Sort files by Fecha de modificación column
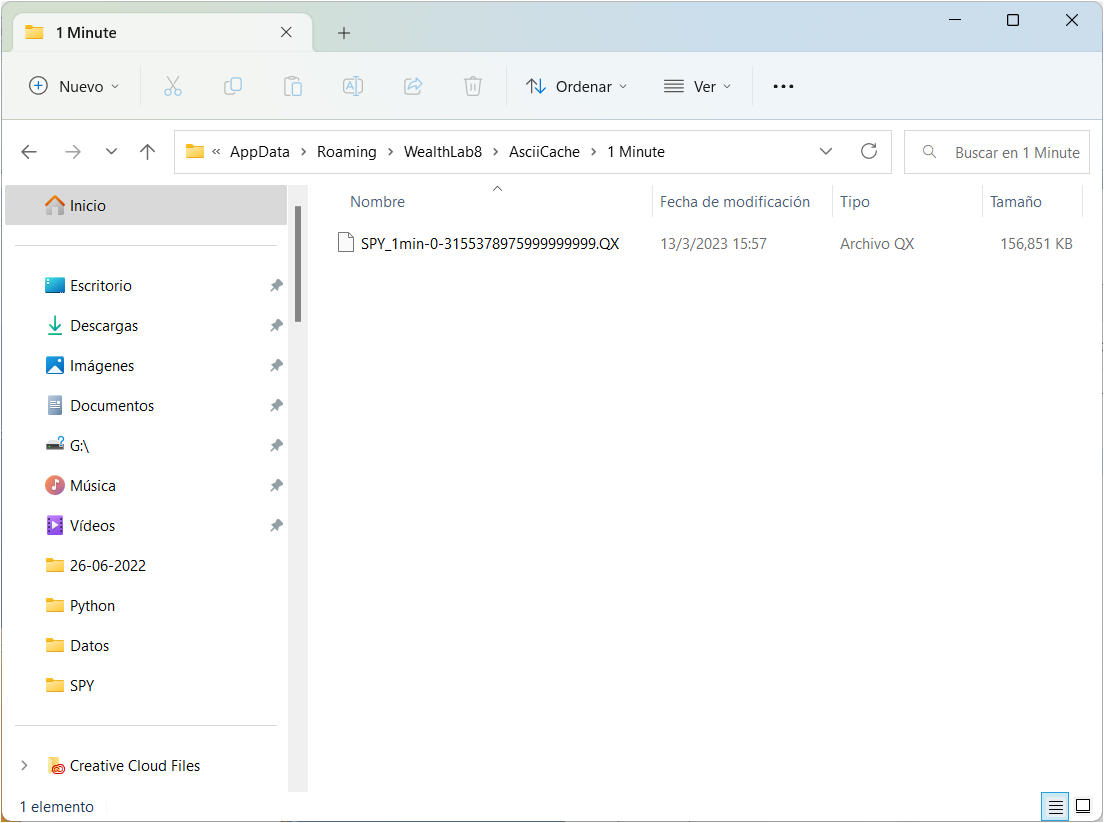This screenshot has width=1104, height=823. [x=735, y=202]
